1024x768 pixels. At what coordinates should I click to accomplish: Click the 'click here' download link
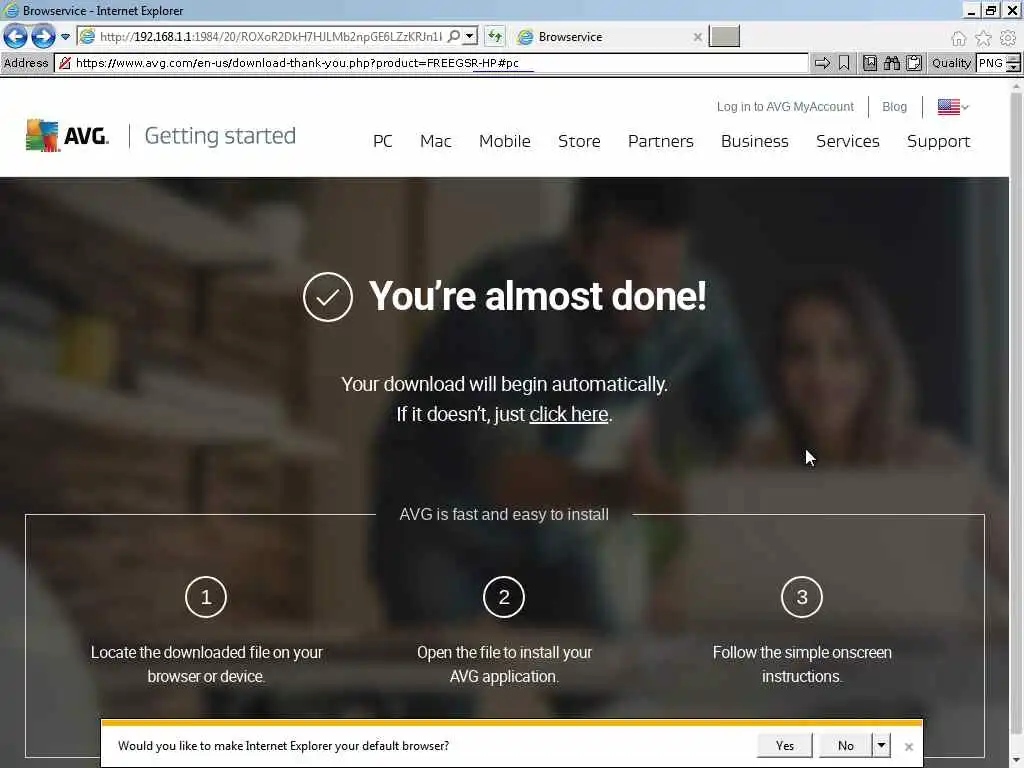coord(569,414)
